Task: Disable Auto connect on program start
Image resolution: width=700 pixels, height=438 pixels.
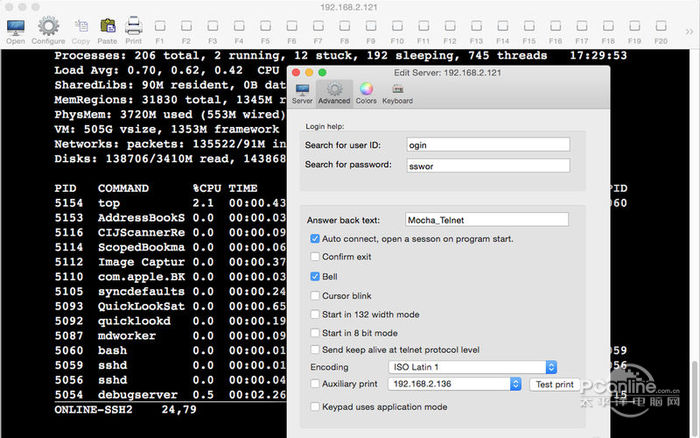Action: (316, 239)
